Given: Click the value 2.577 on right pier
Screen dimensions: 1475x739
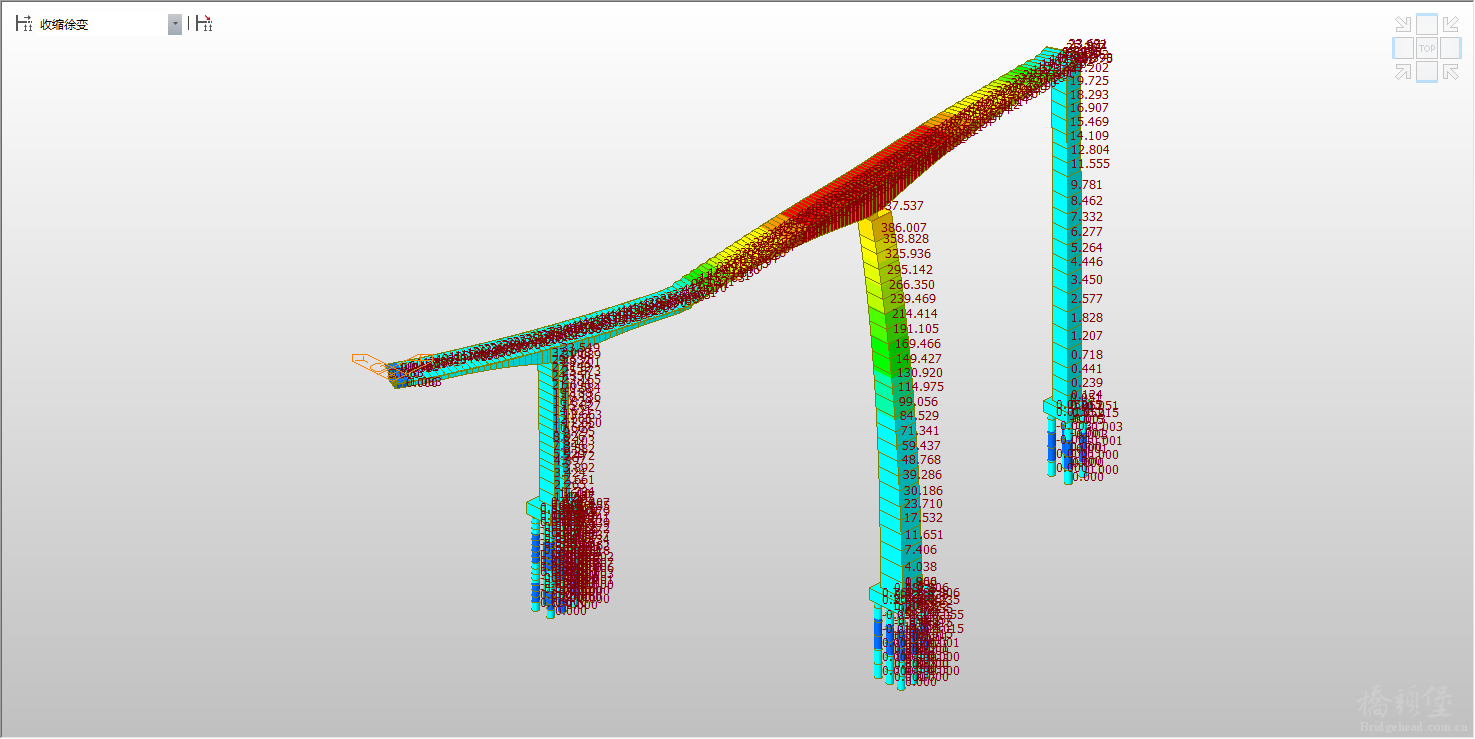Looking at the screenshot, I should (1087, 299).
